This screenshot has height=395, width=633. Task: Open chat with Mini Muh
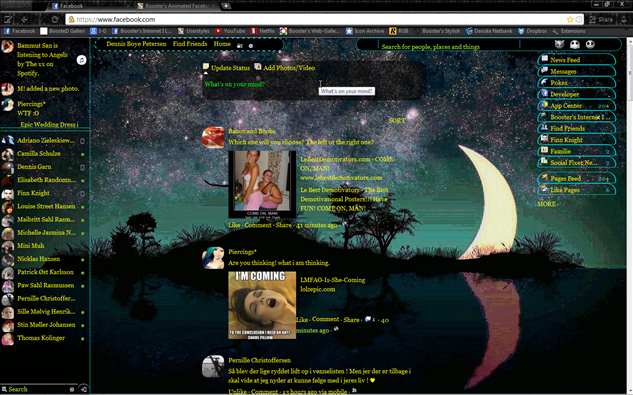point(44,246)
